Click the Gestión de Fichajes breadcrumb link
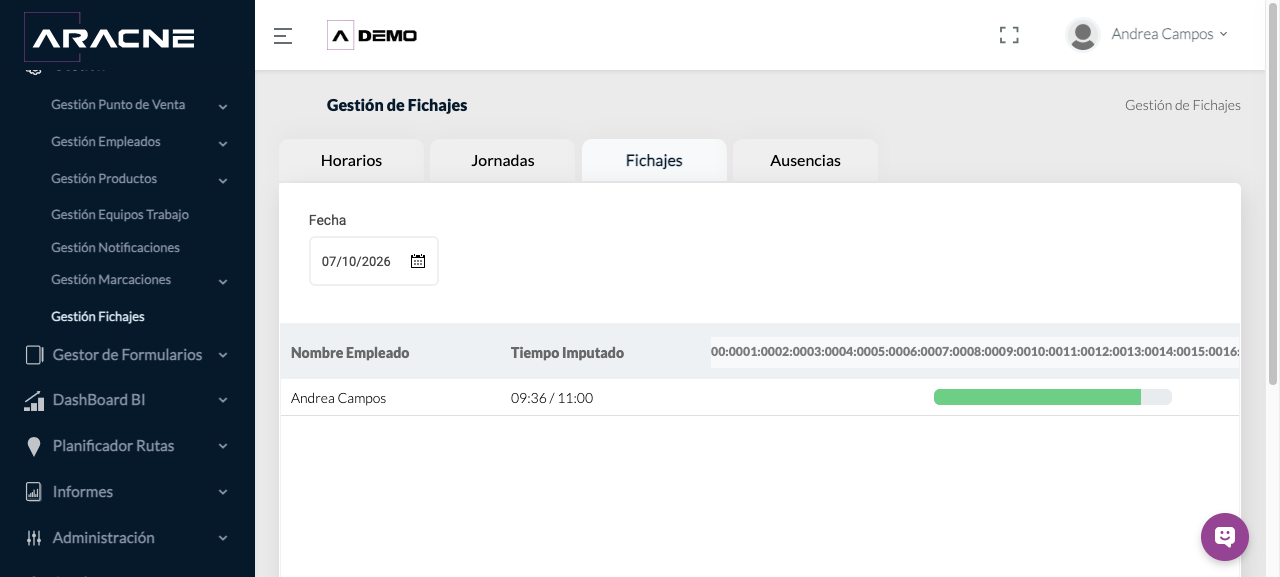Image resolution: width=1280 pixels, height=577 pixels. coord(1183,105)
